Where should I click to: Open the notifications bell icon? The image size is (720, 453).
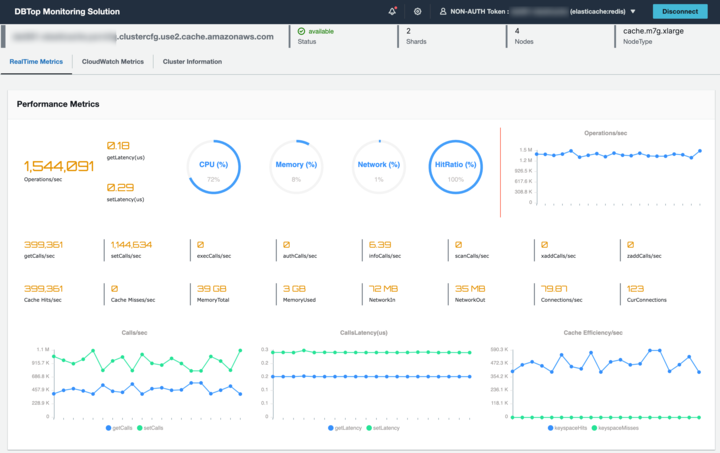392,11
